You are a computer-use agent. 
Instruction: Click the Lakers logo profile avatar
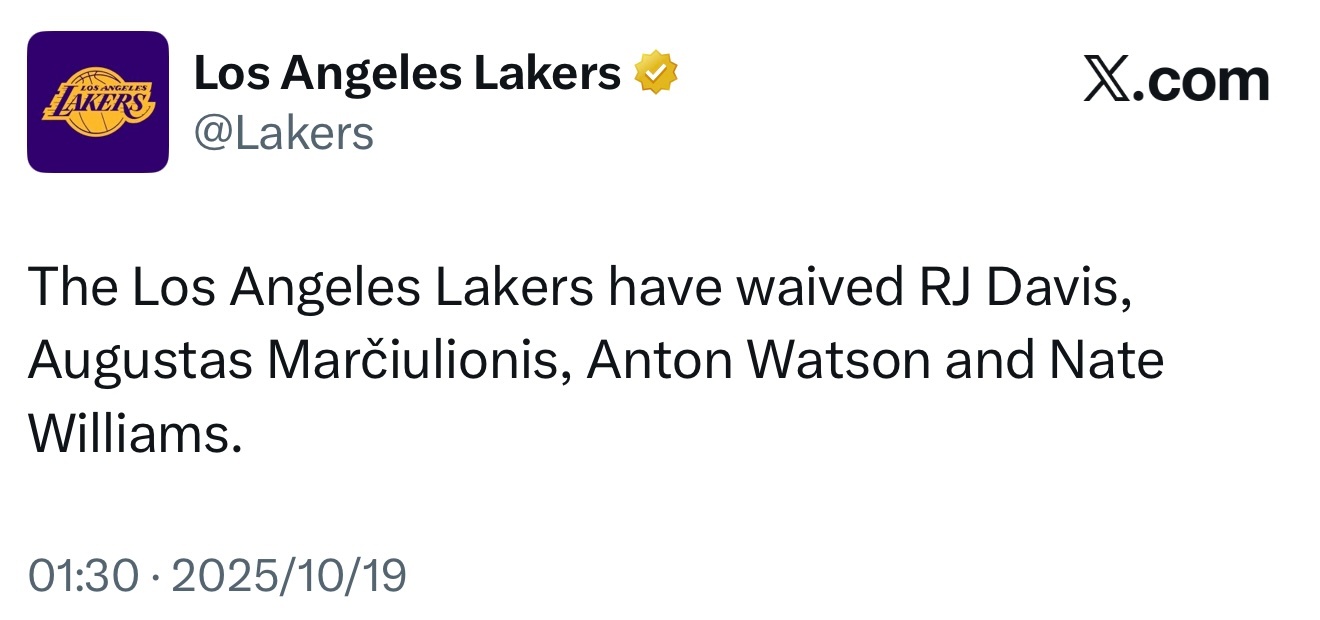point(98,102)
